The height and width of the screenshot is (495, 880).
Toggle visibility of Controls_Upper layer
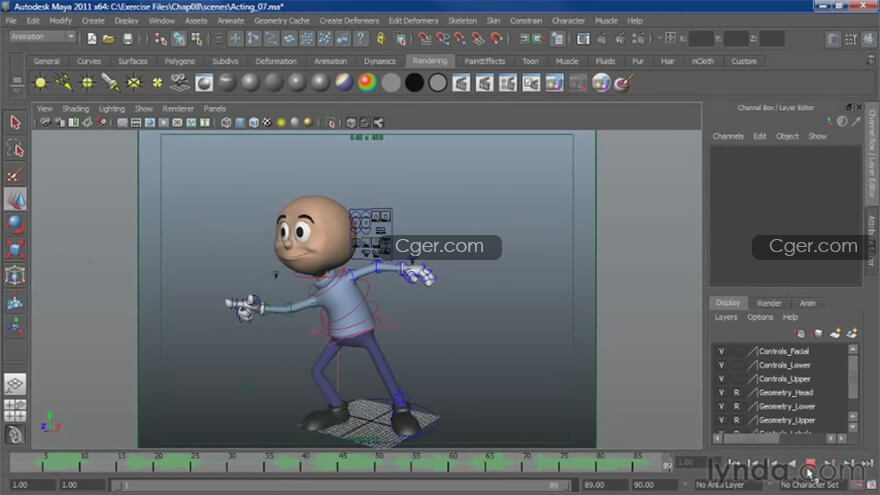click(x=721, y=379)
